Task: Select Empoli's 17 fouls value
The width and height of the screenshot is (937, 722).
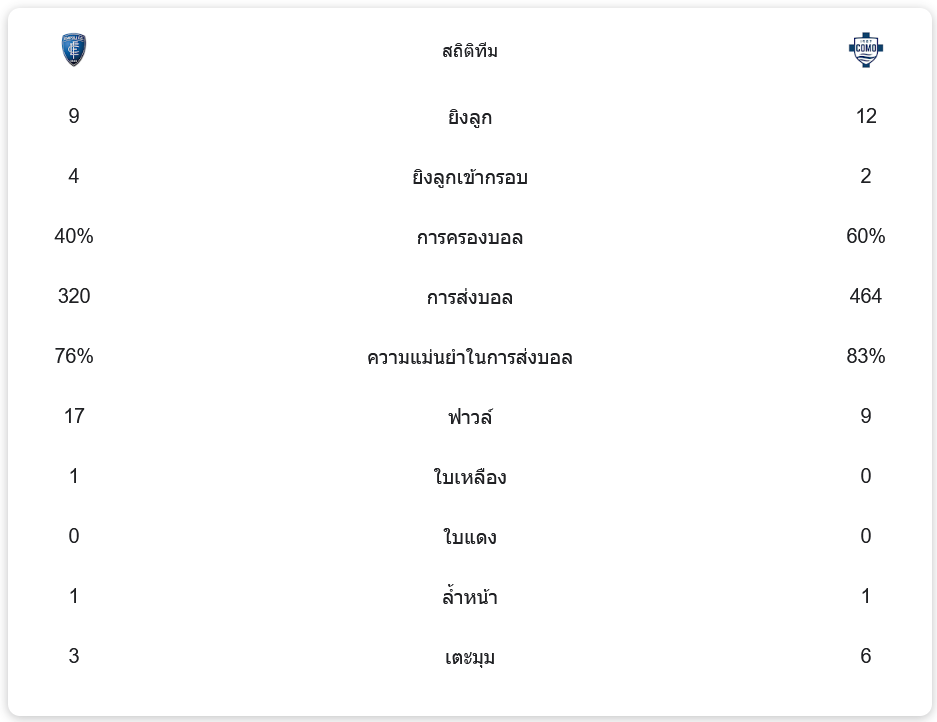Action: point(74,416)
